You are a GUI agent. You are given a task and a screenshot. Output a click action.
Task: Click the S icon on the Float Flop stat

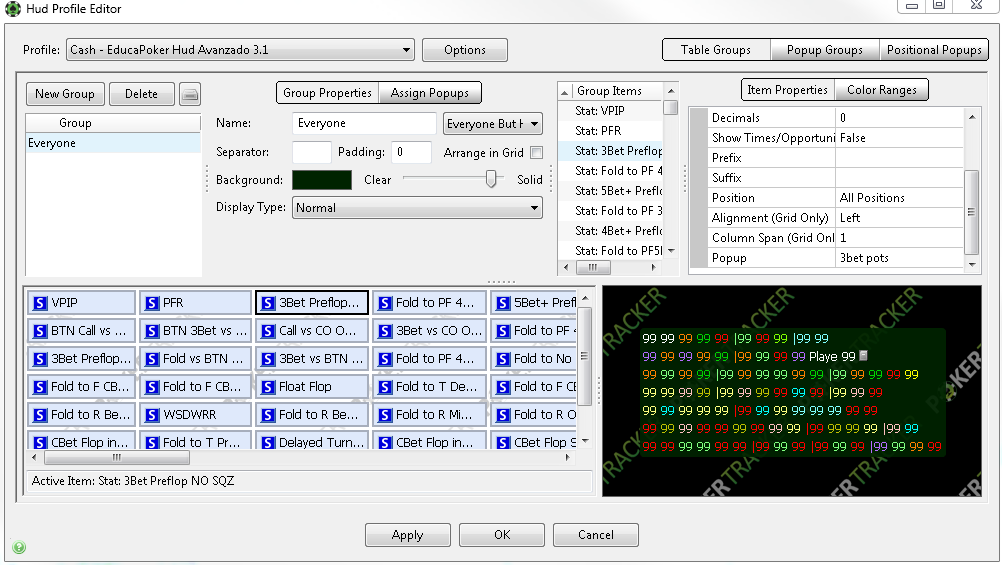[268, 387]
